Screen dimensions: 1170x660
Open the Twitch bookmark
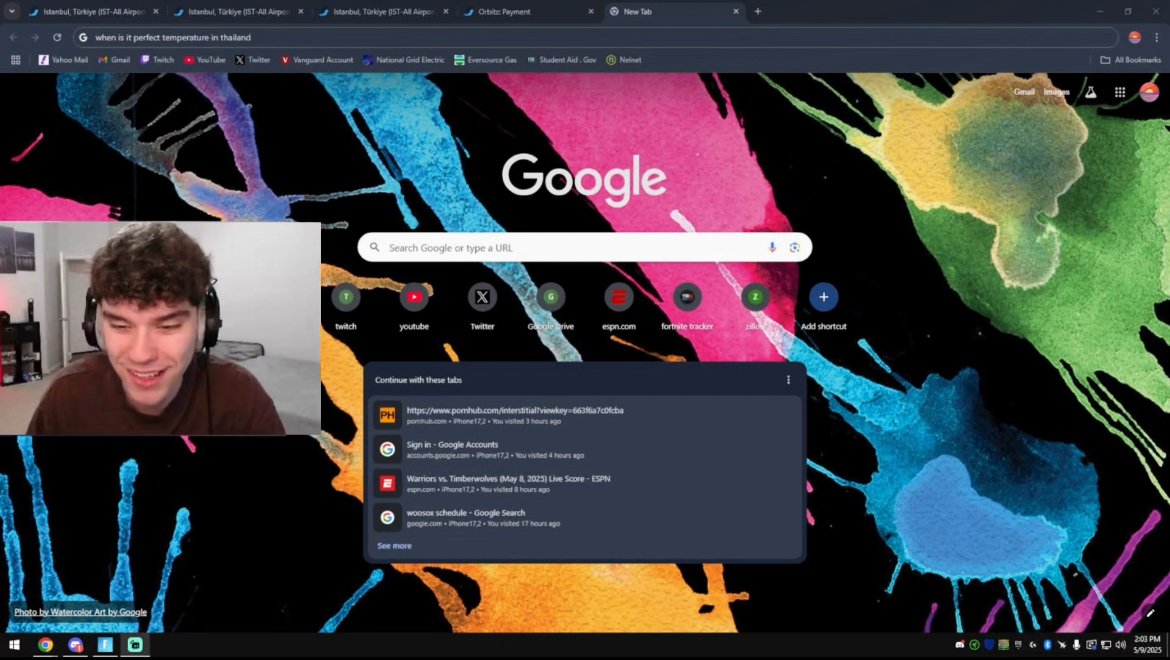click(157, 60)
